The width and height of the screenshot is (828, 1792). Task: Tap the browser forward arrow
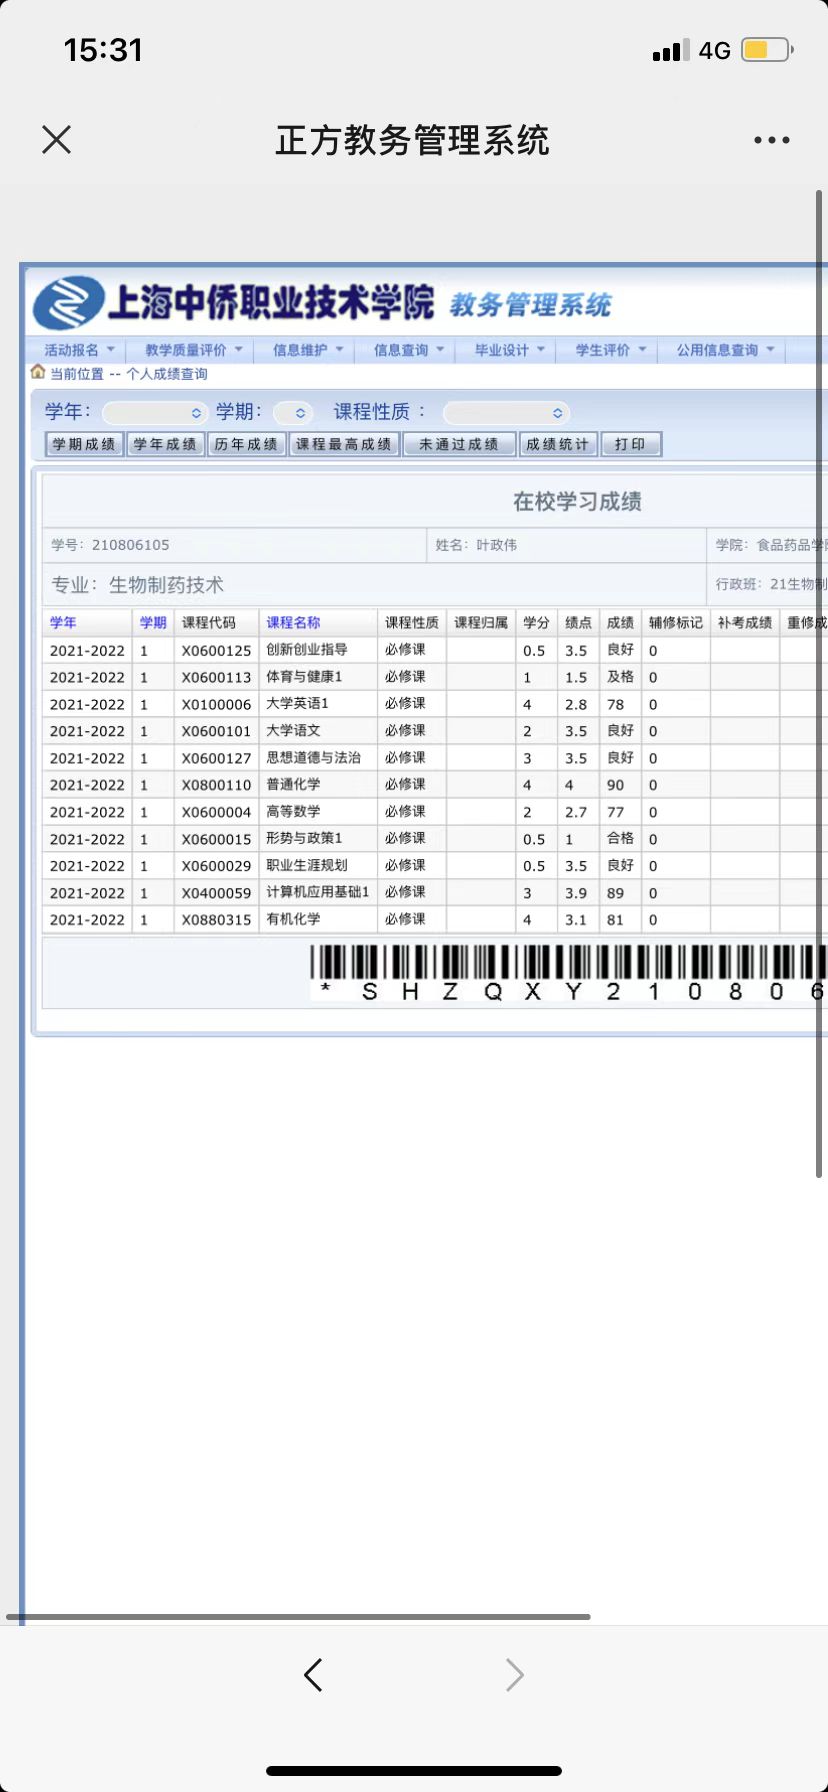pos(514,1674)
